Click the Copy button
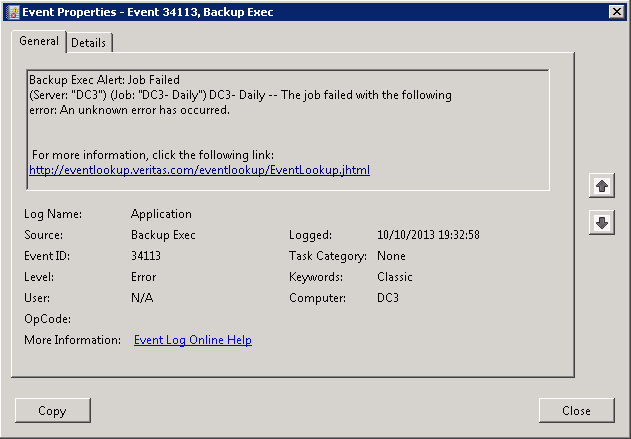The width and height of the screenshot is (631, 439). click(x=53, y=410)
